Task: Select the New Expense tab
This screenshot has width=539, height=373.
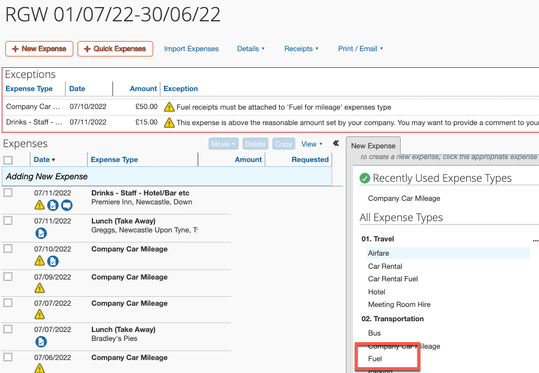Action: click(373, 146)
